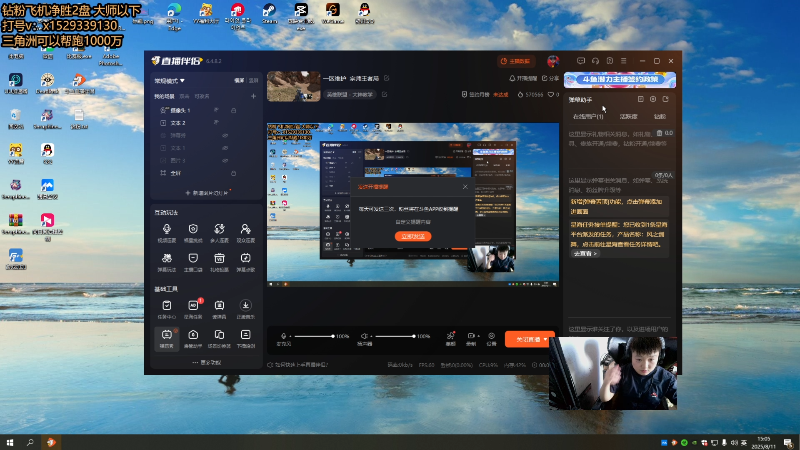Adjust the speaker volume slider

tap(395, 336)
